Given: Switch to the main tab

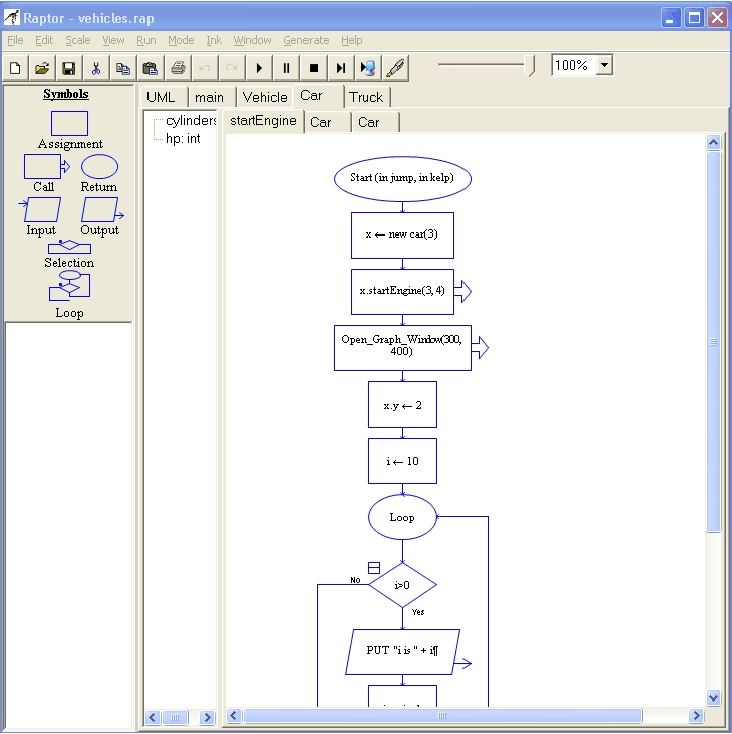Looking at the screenshot, I should tap(209, 97).
